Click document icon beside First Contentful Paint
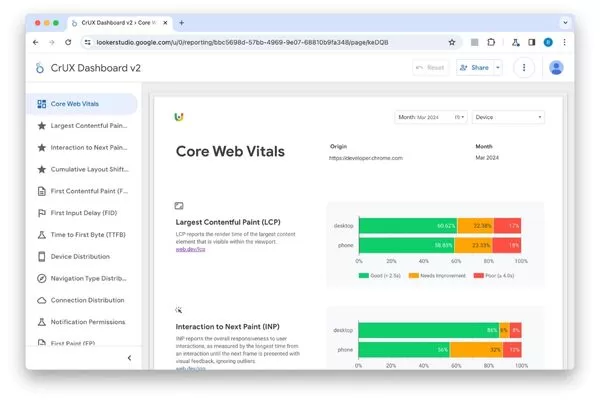The width and height of the screenshot is (600, 400). pos(41,191)
